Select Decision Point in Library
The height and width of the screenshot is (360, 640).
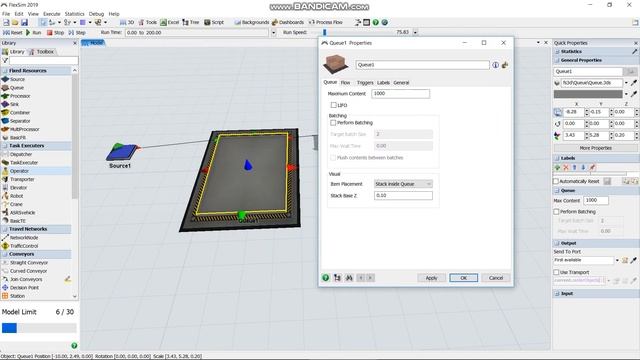click(x=21, y=288)
